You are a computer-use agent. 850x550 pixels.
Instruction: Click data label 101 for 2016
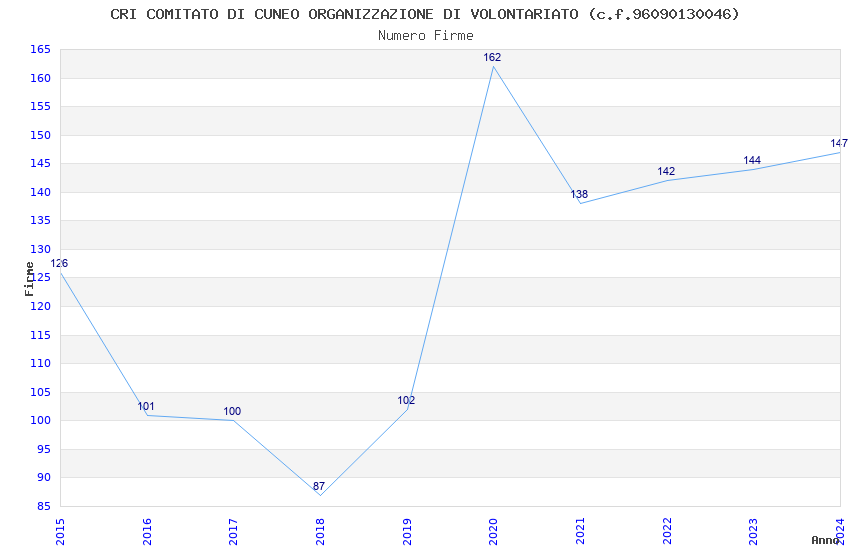tap(146, 406)
